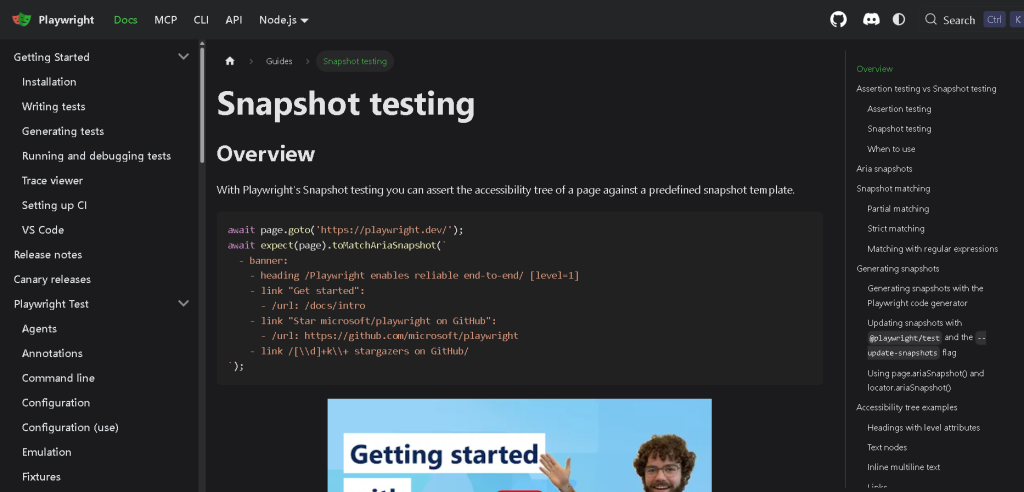Click the page.goto code line
1024x492 pixels.
coord(345,230)
